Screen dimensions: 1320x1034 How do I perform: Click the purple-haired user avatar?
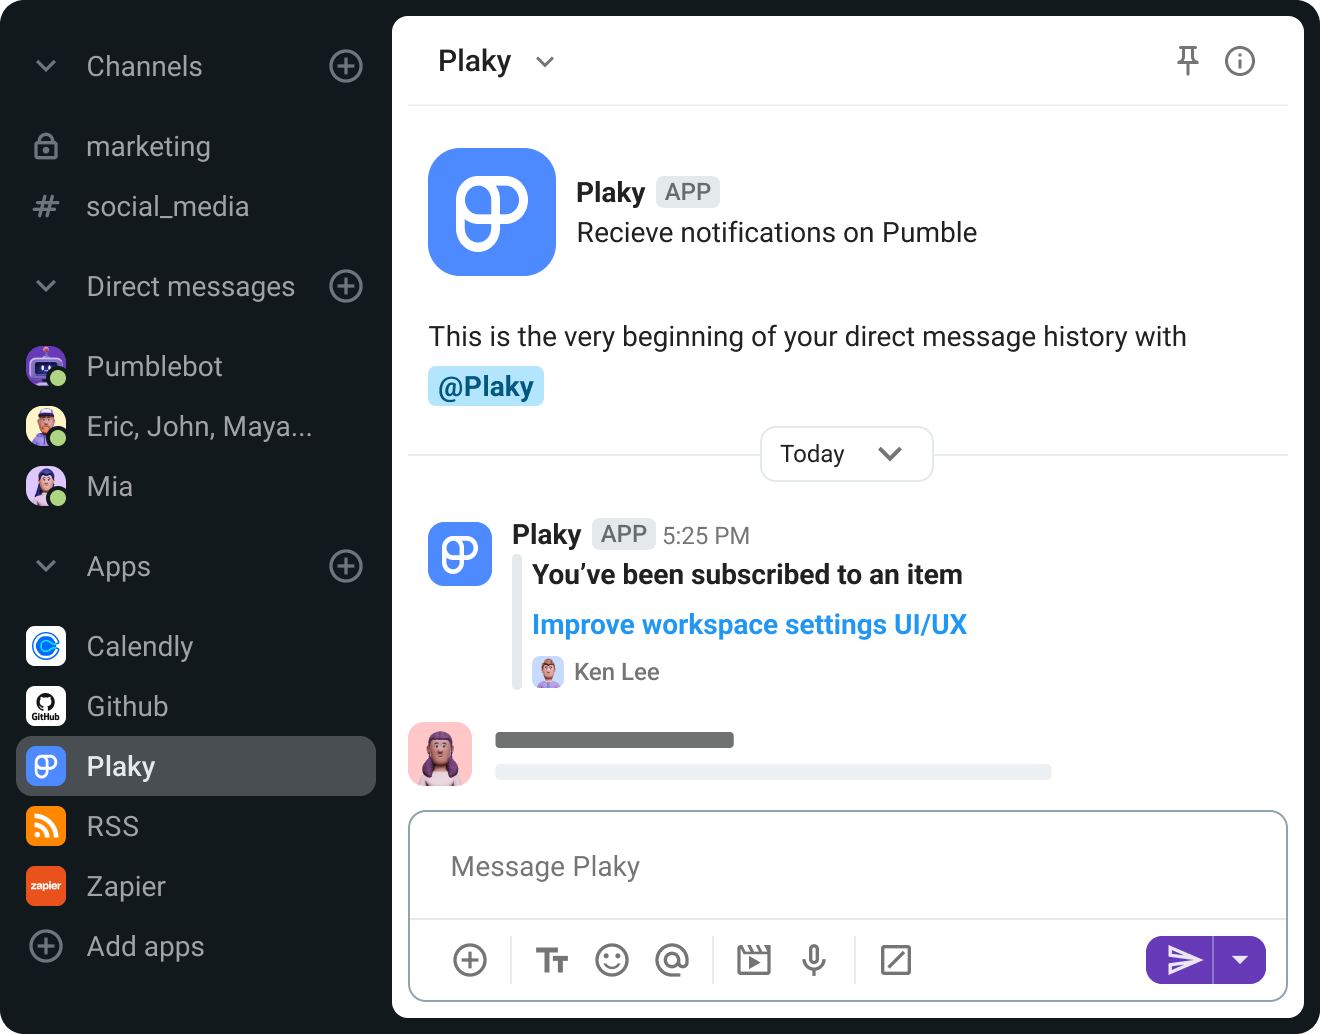440,754
